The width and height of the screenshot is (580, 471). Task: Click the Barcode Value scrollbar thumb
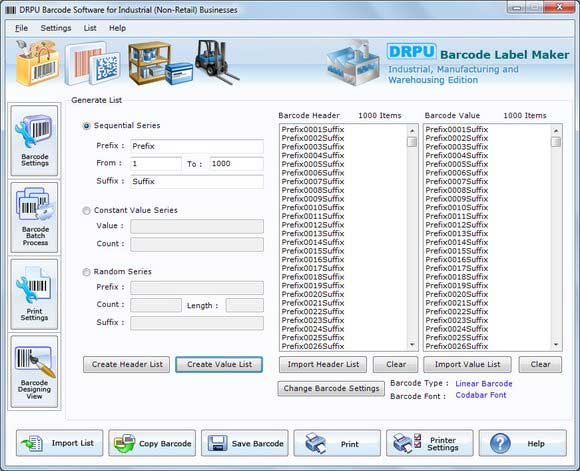556,142
